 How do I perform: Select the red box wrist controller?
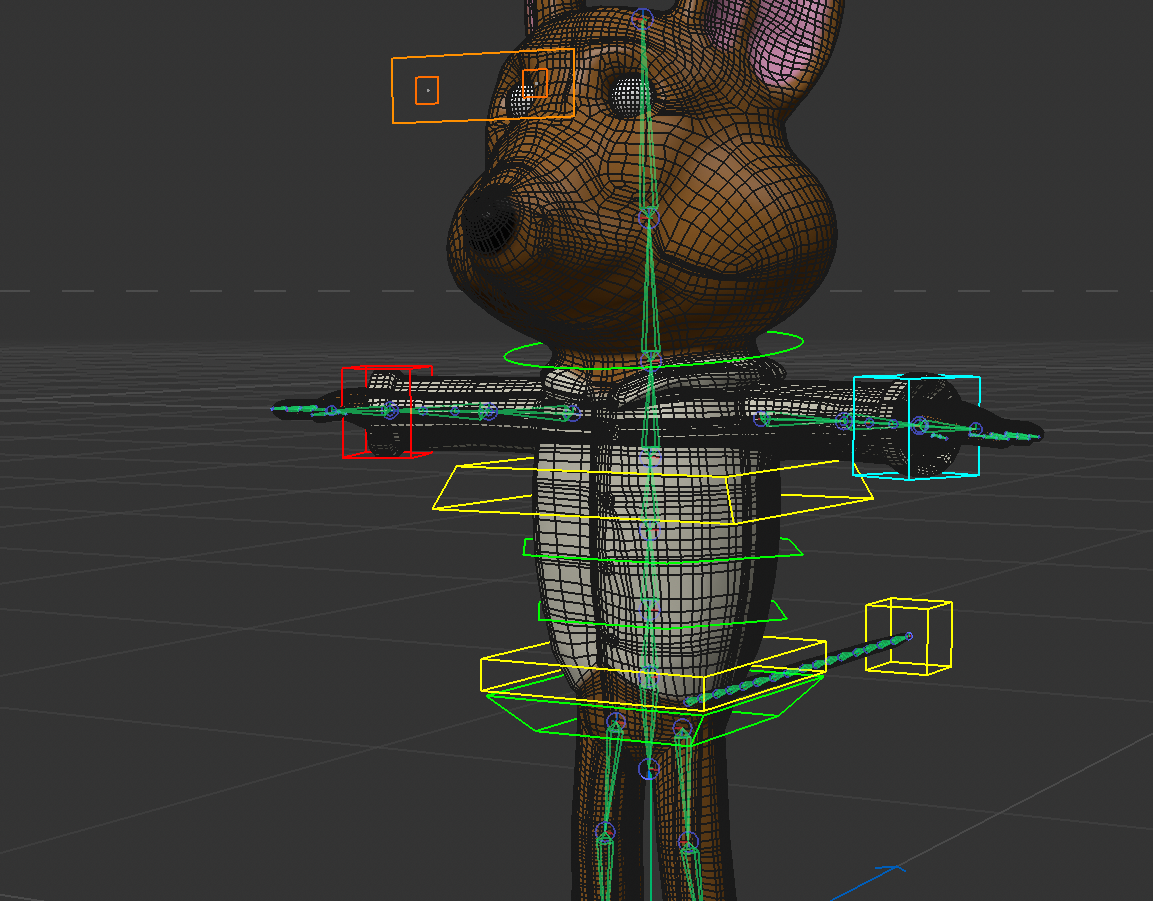(387, 411)
